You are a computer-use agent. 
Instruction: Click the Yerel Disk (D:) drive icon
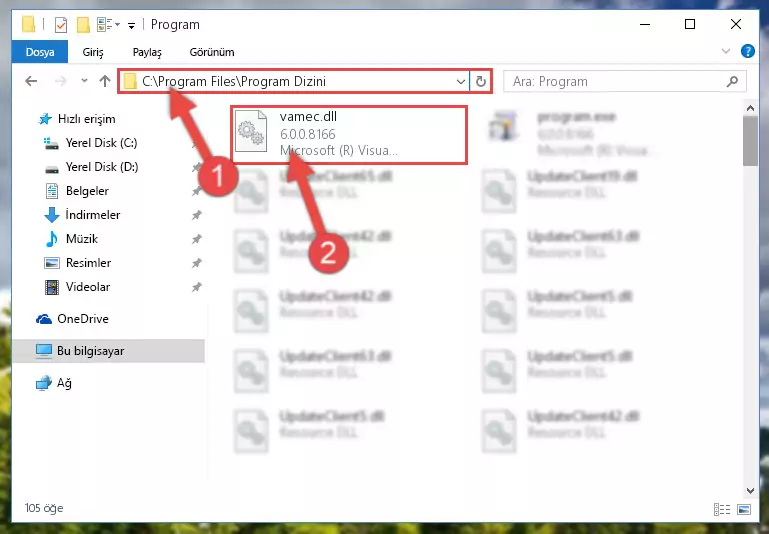pos(51,168)
